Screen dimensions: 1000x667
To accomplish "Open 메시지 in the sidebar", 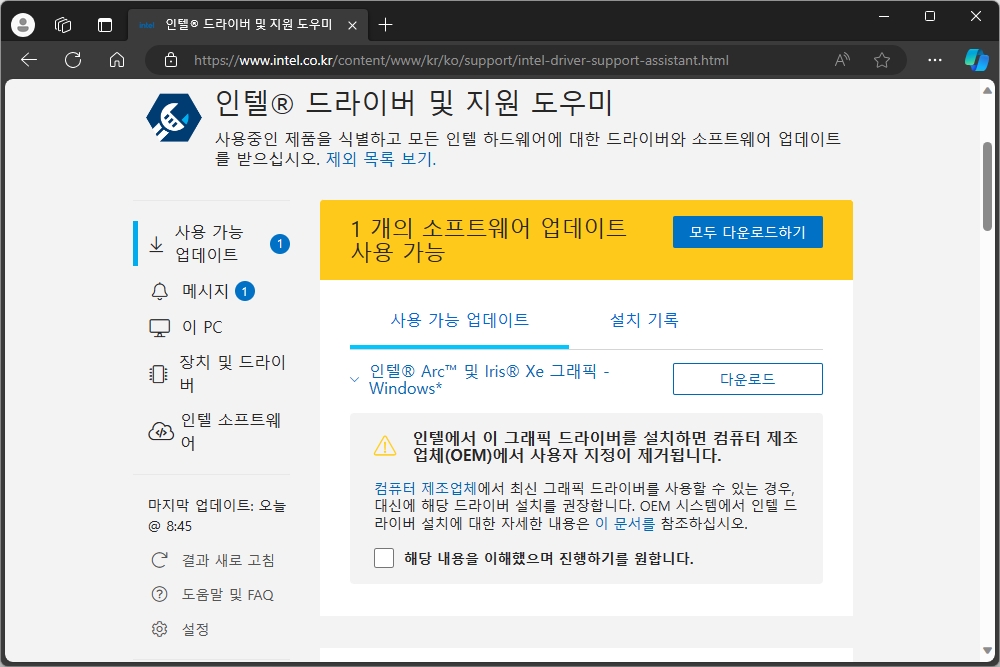I will pyautogui.click(x=205, y=291).
